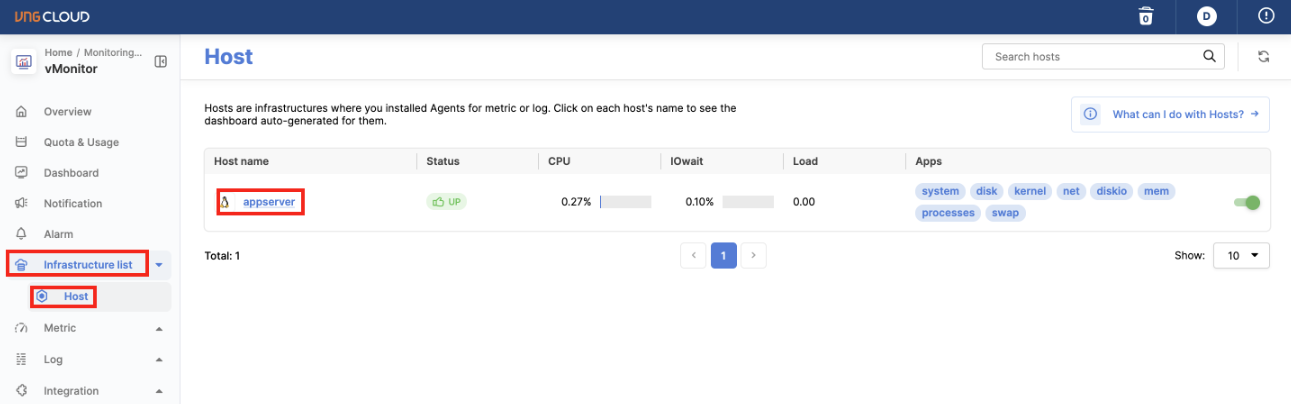The height and width of the screenshot is (404, 1291).
Task: Click the search magnifier icon
Action: click(1209, 57)
